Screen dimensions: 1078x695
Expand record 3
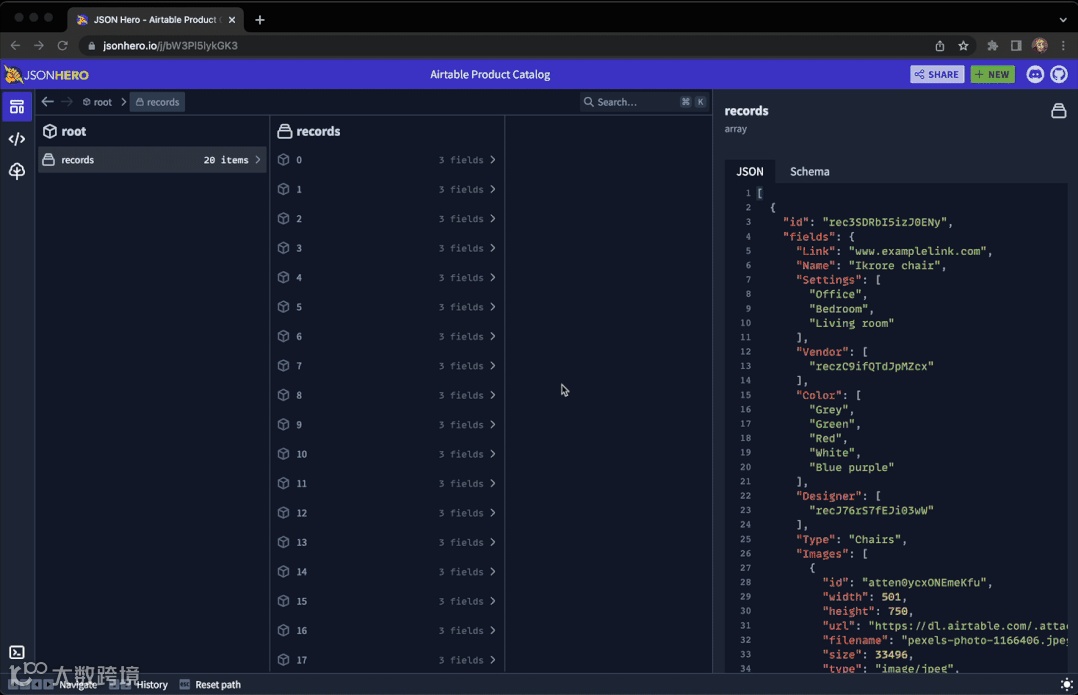(386, 248)
